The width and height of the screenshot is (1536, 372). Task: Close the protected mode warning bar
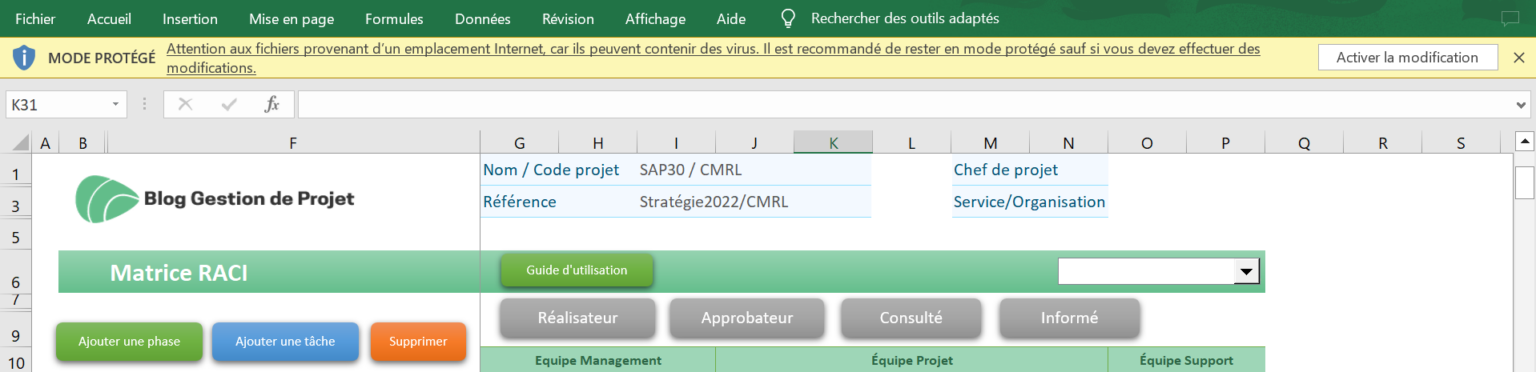pyautogui.click(x=1519, y=57)
